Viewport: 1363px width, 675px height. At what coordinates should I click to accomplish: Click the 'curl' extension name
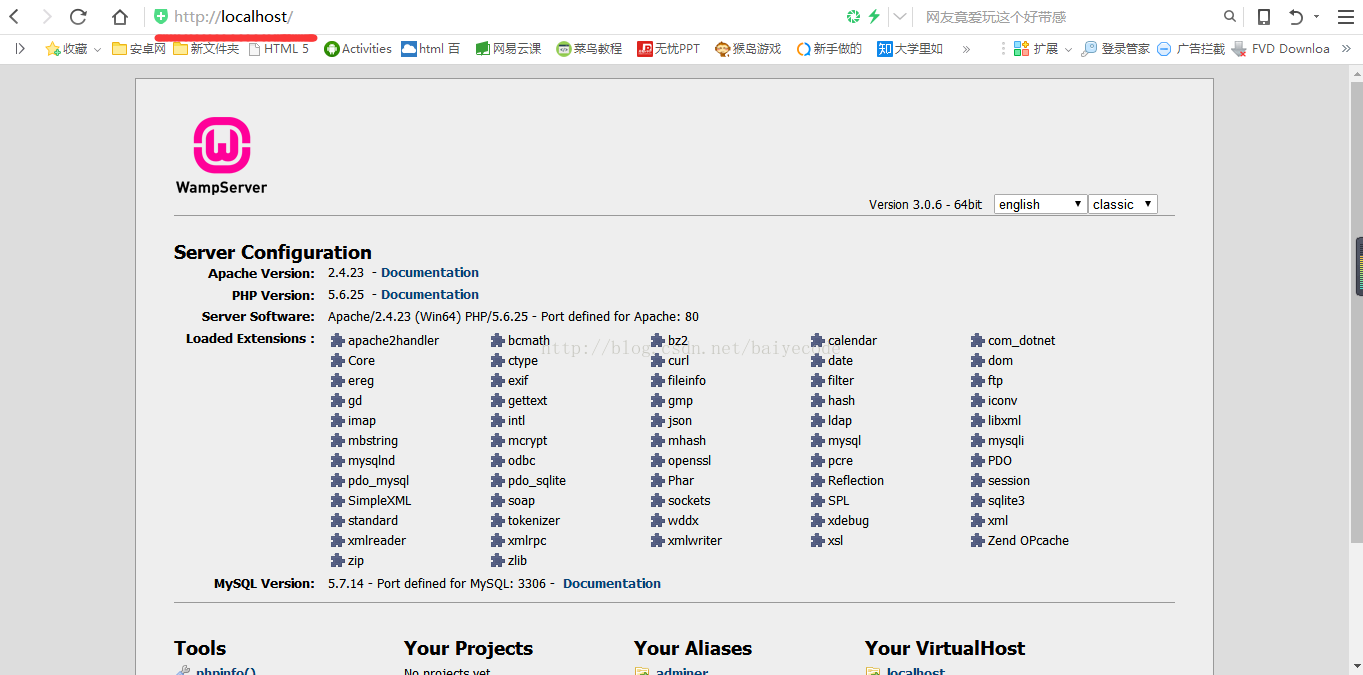point(678,360)
